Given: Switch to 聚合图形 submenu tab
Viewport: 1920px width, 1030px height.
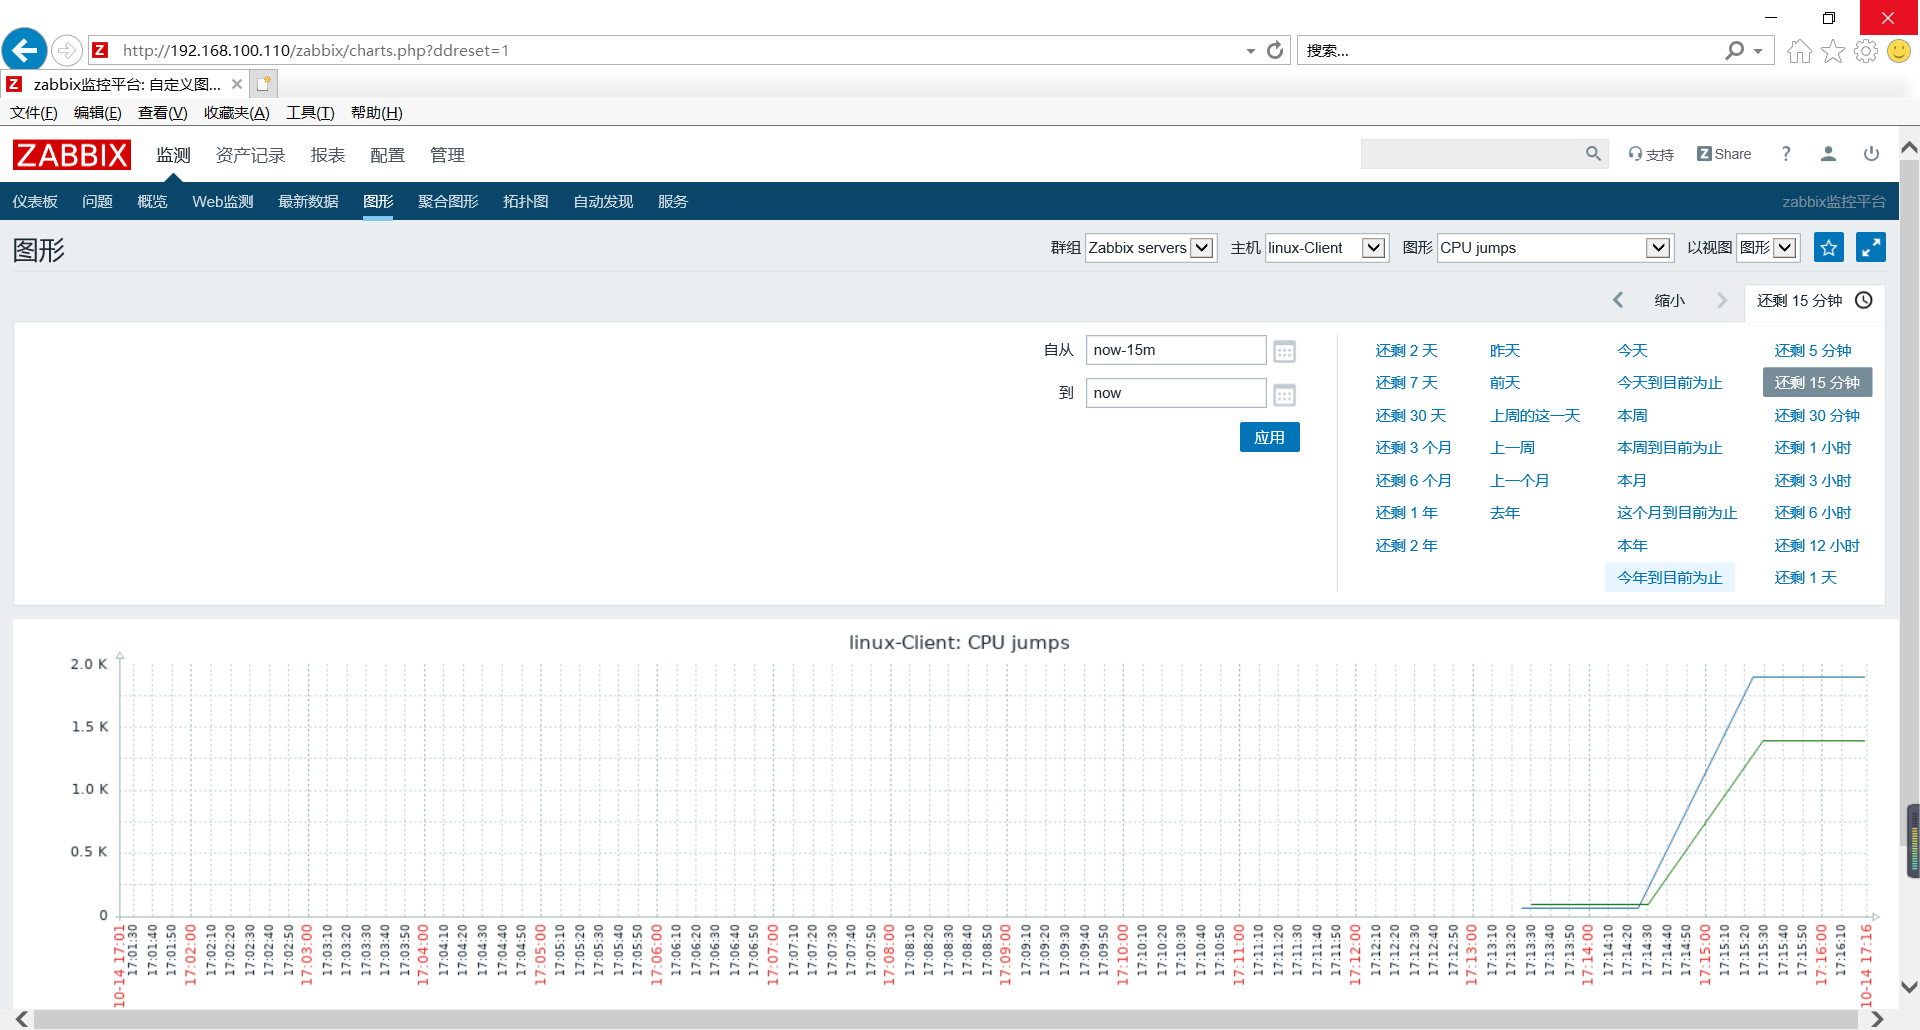Looking at the screenshot, I should click(x=448, y=201).
